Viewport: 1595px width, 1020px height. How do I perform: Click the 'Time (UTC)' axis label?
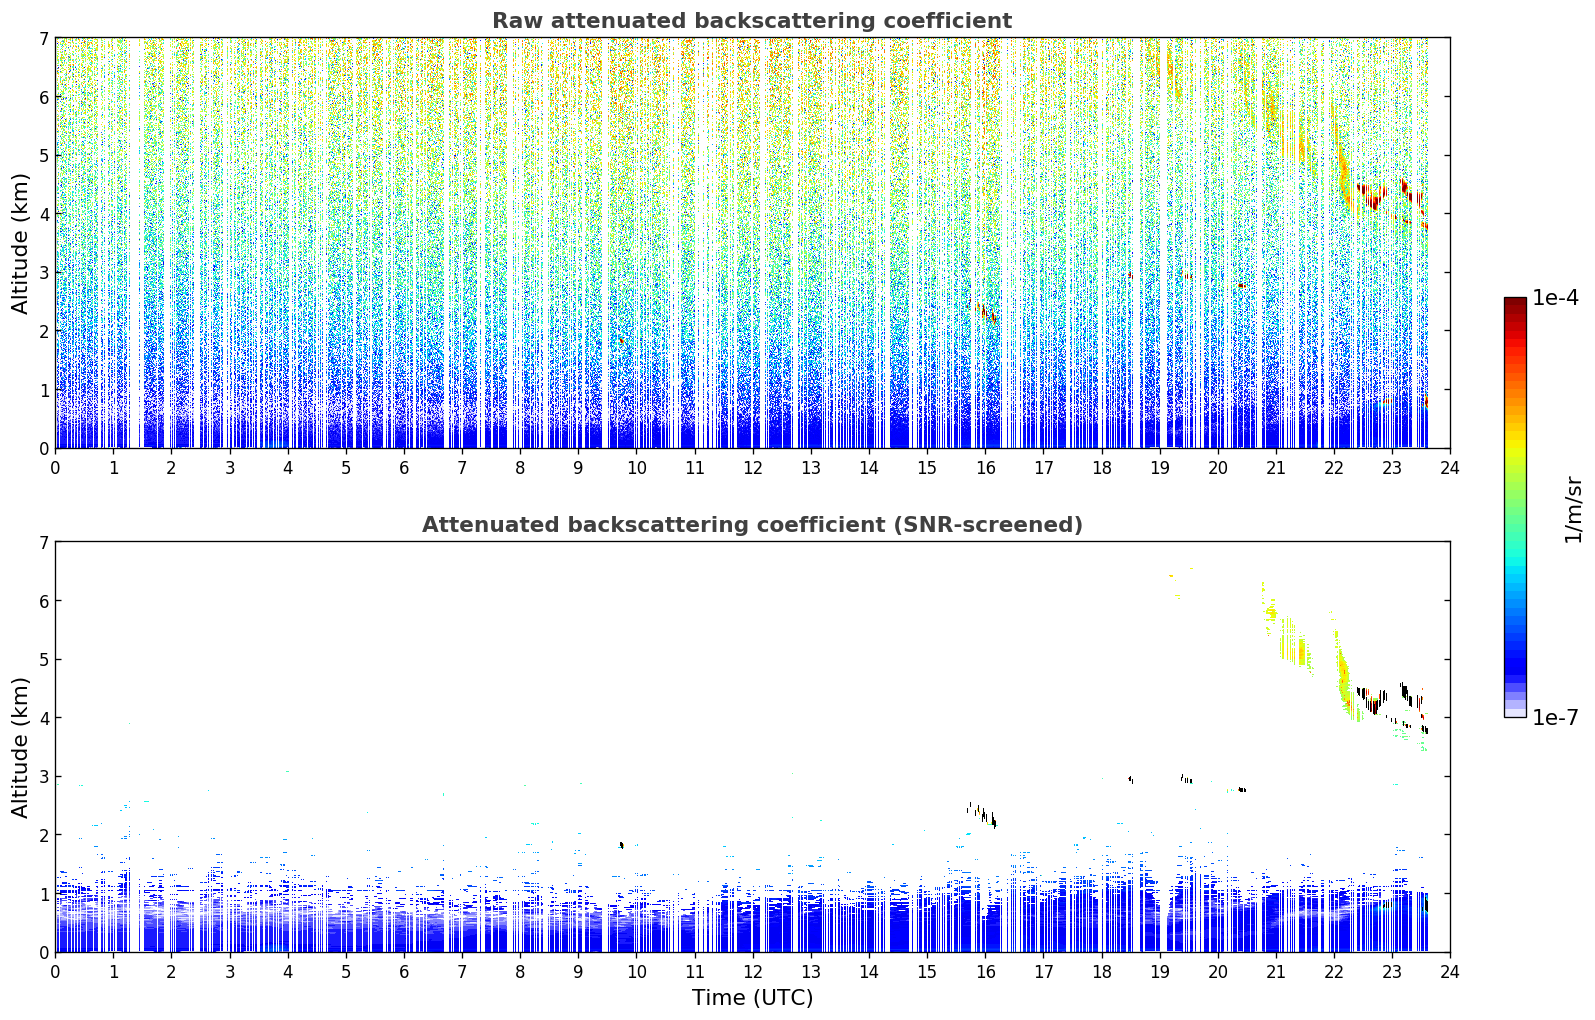point(752,998)
